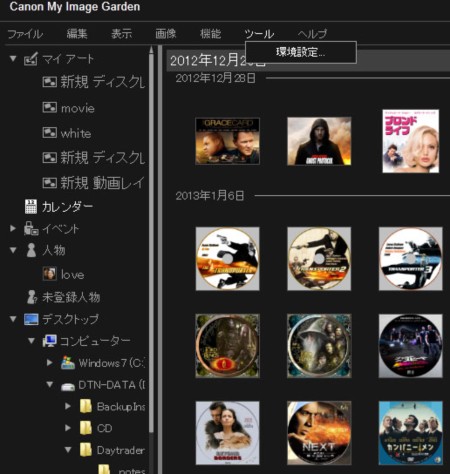Screen dimensions: 450x474
Task: Click the sidebar scroll up arrow
Action: click(151, 50)
